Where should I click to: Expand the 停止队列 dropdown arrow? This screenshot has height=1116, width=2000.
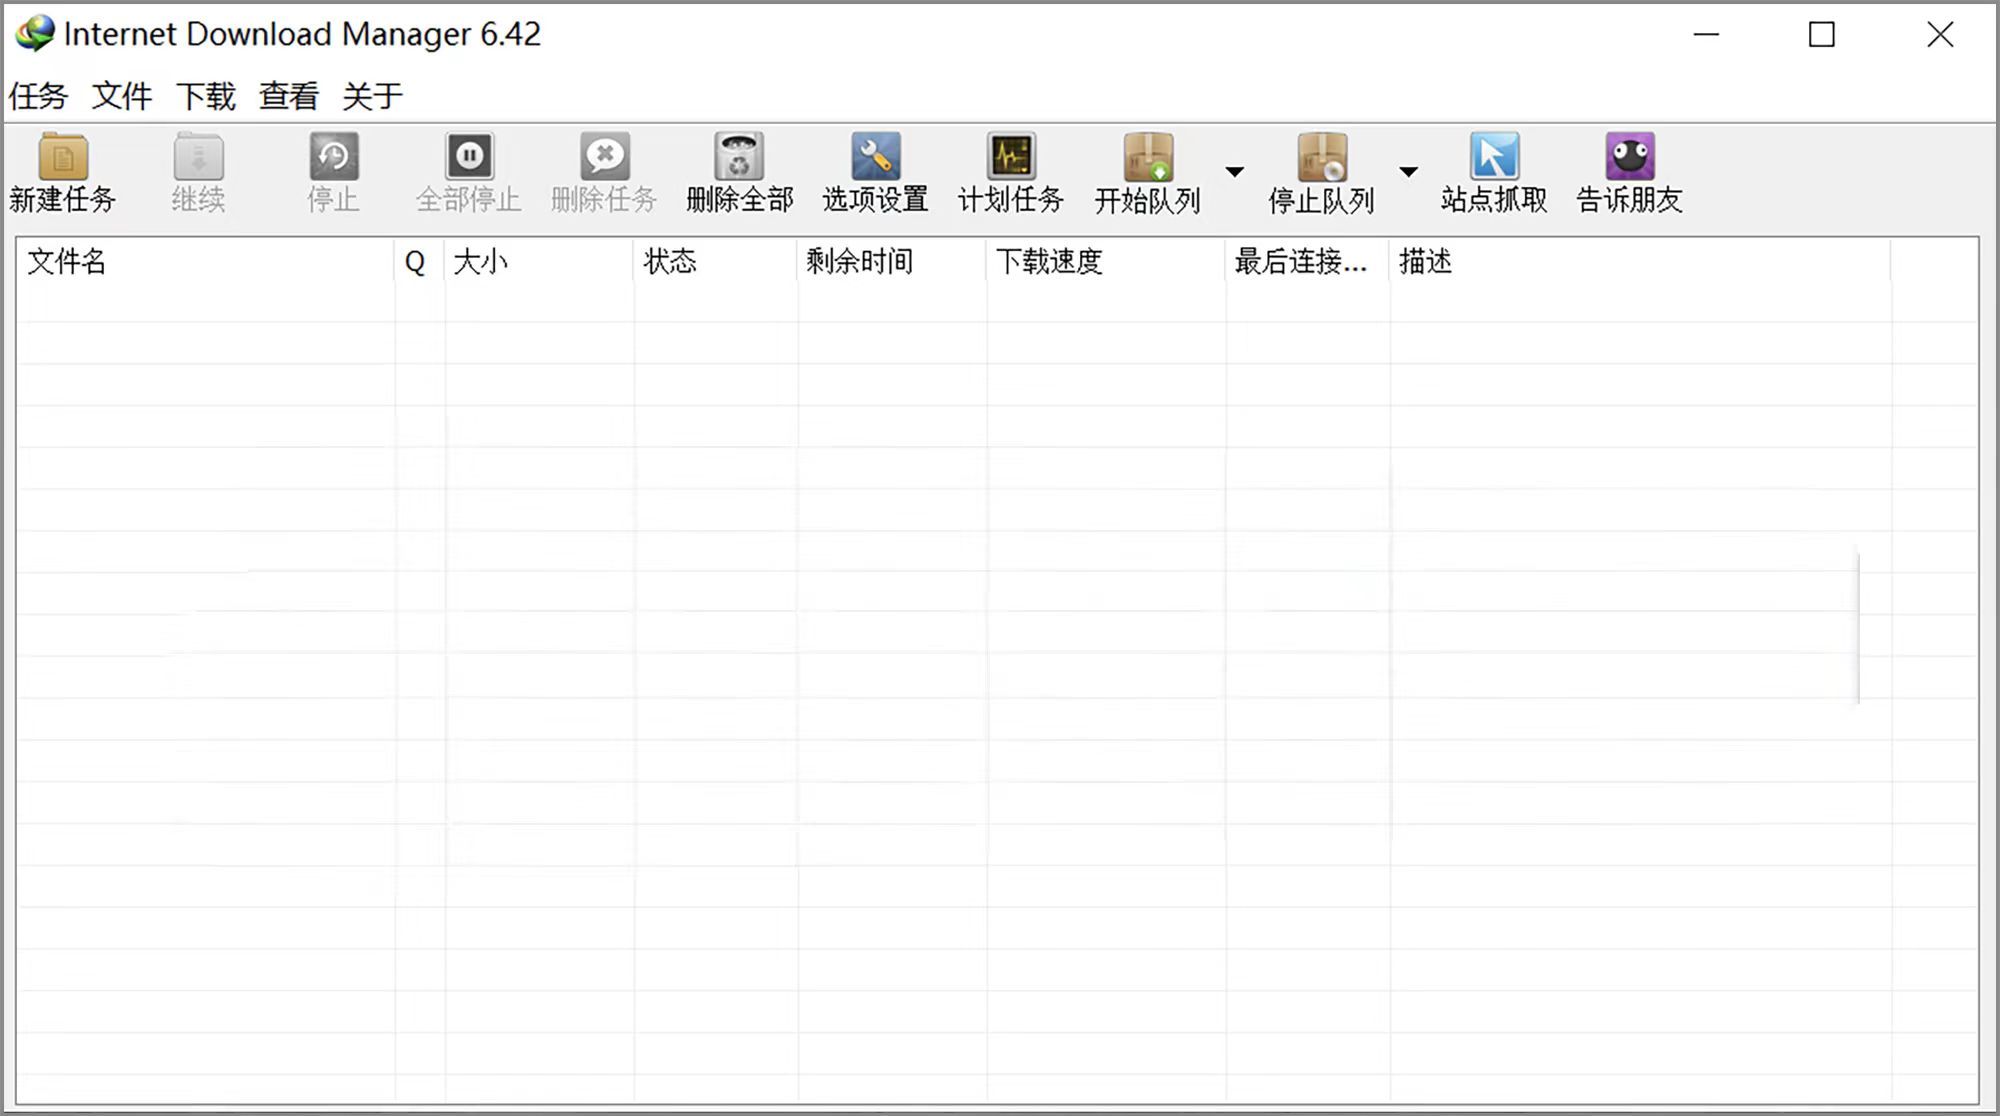click(x=1407, y=172)
